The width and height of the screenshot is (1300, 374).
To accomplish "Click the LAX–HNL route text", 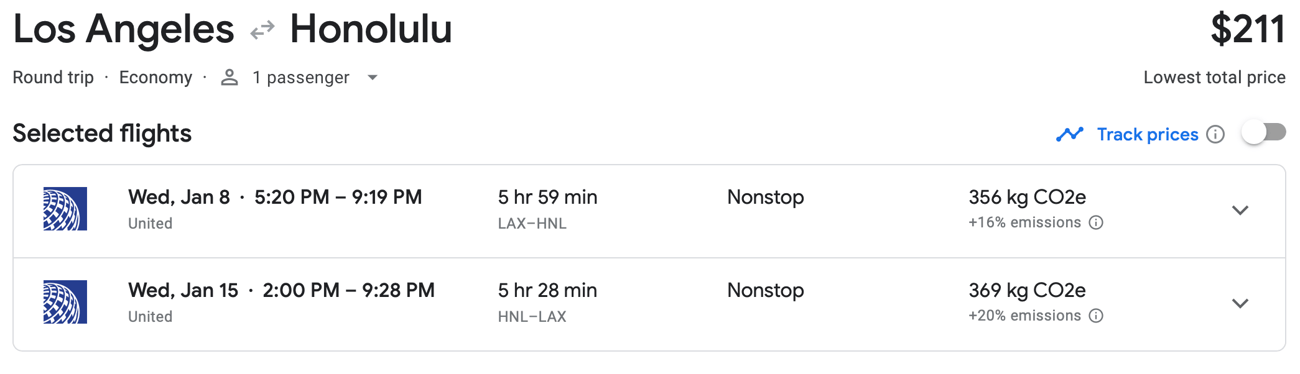I will click(x=532, y=224).
